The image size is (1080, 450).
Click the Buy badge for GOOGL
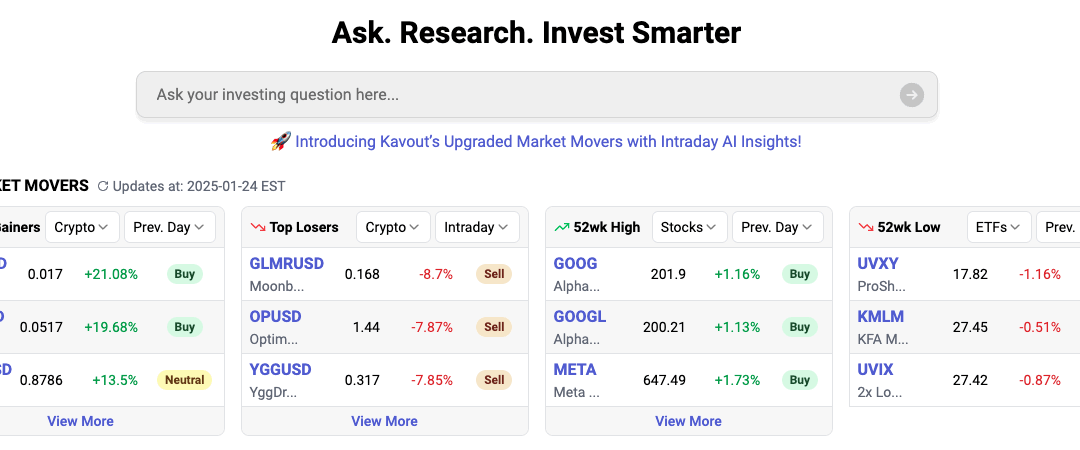click(x=799, y=327)
